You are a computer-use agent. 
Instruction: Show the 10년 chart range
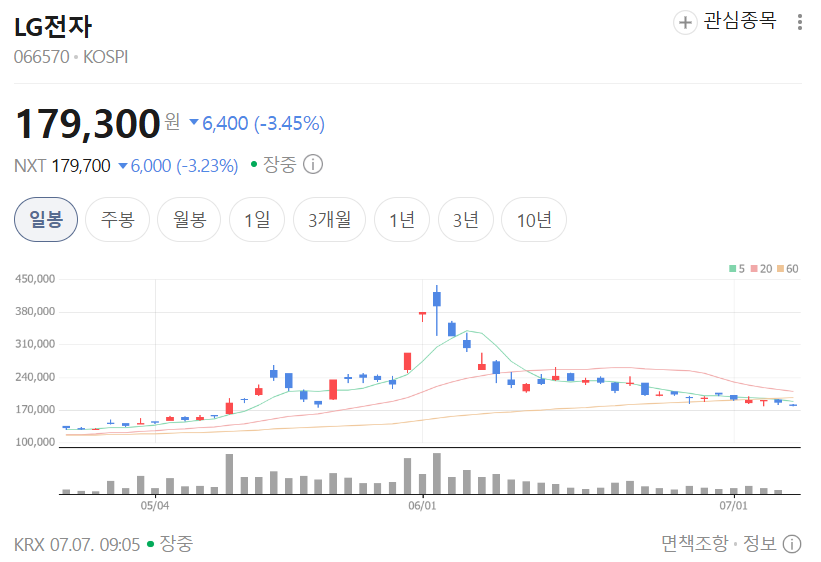pos(534,219)
